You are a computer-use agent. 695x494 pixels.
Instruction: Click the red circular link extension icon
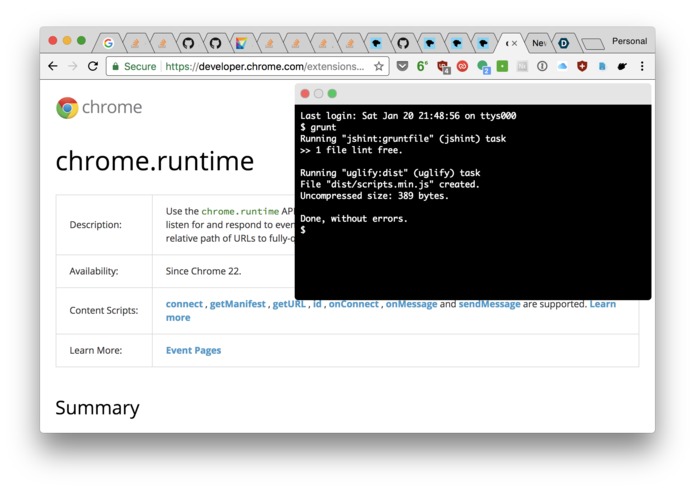click(x=462, y=66)
